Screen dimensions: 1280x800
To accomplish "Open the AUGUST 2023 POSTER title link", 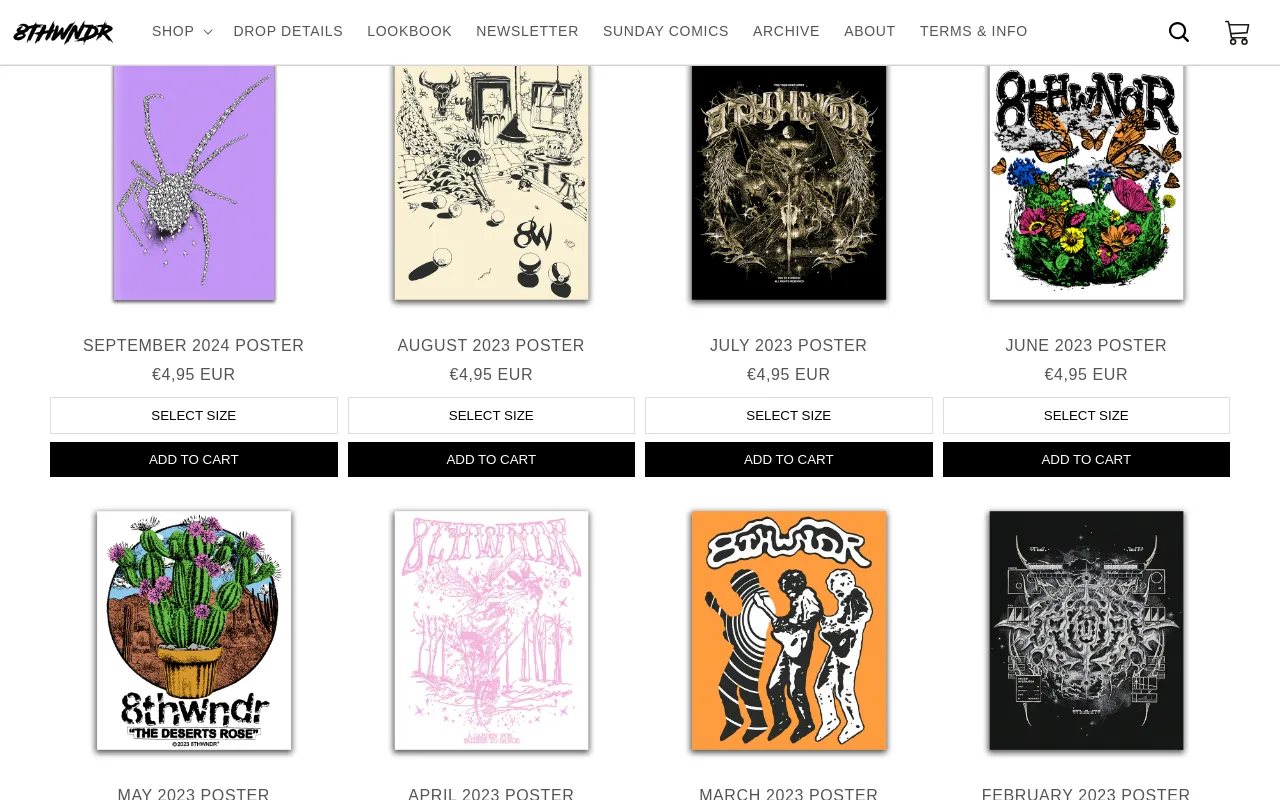I will tap(491, 345).
